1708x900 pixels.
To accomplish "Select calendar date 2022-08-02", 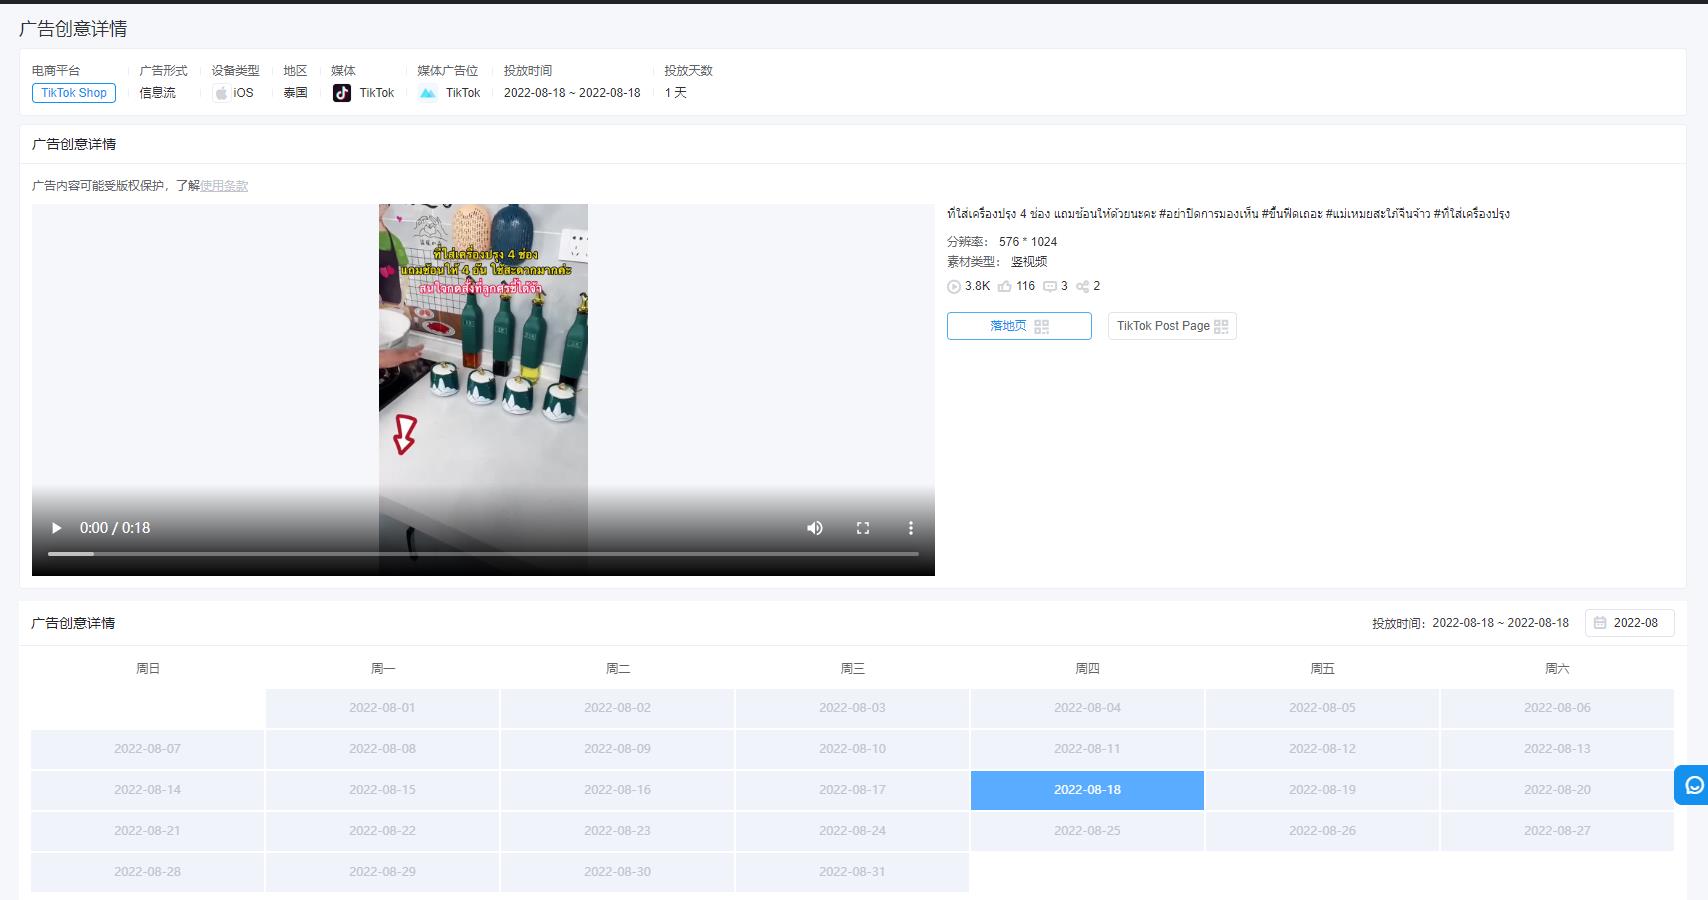I will coord(617,708).
